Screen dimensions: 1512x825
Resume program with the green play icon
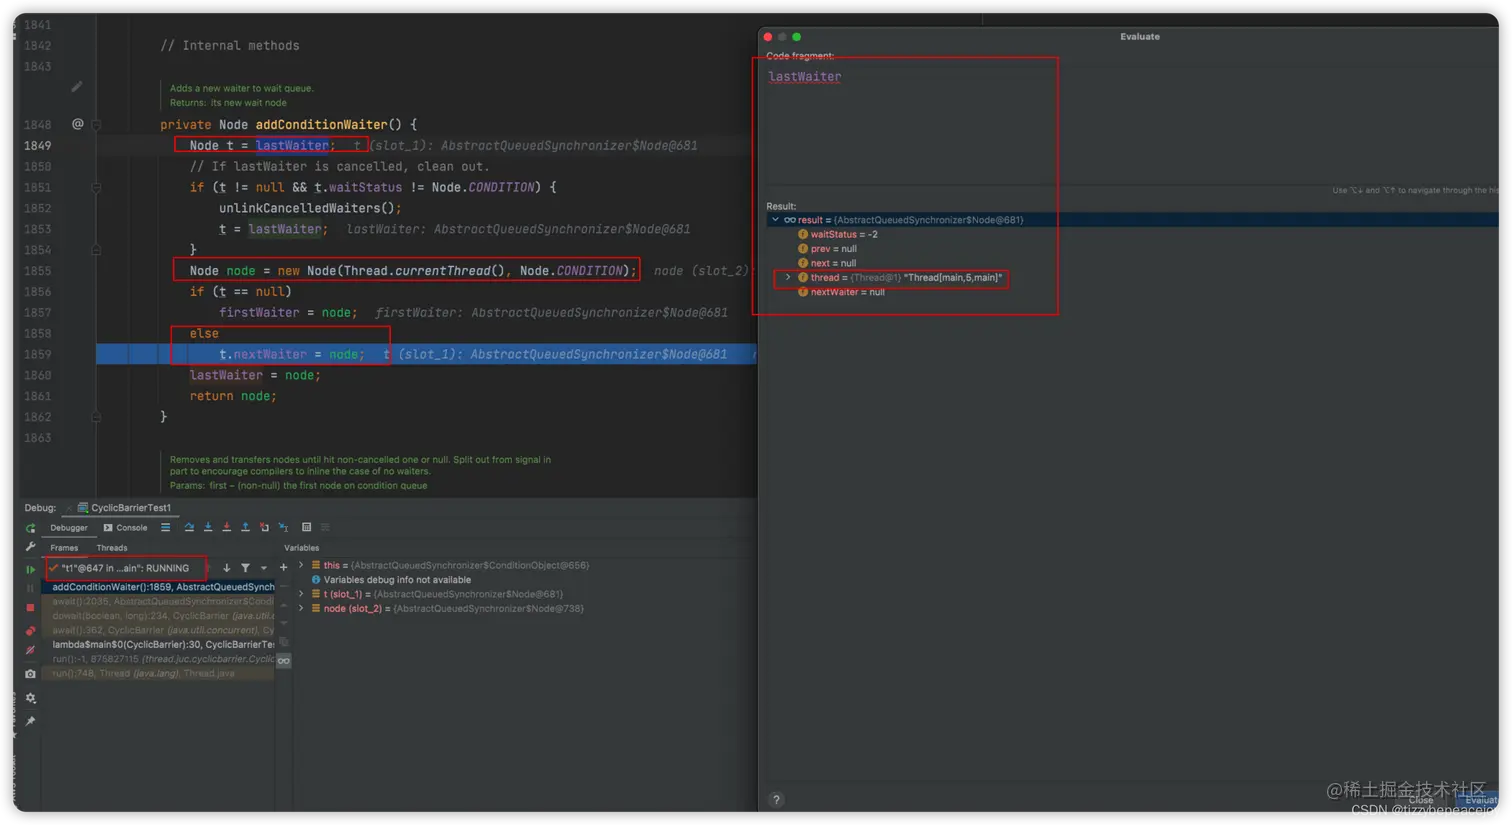coord(30,569)
